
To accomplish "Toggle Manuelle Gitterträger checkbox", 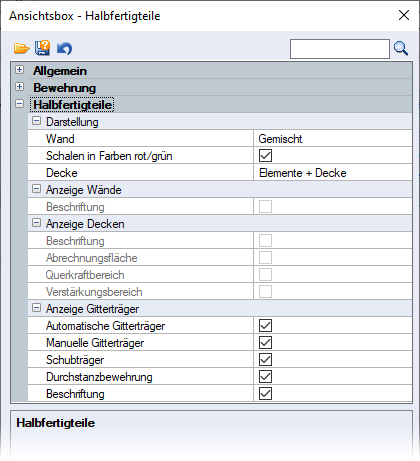I will pos(265,342).
